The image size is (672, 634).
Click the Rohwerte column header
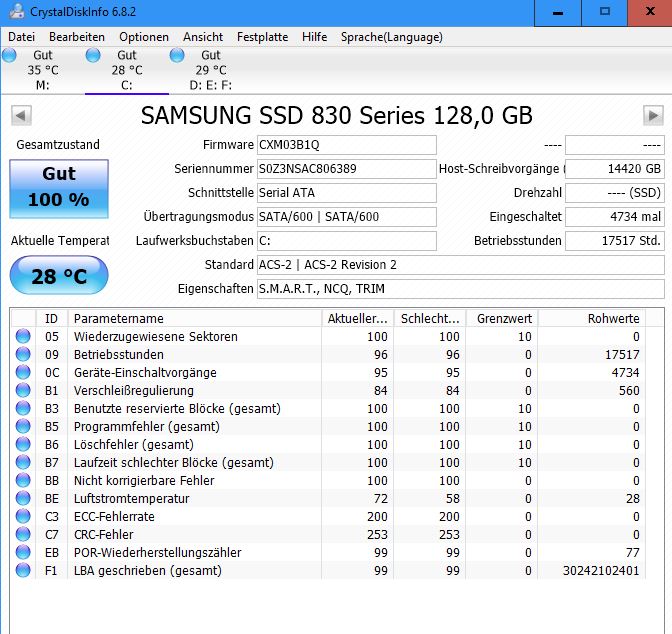click(x=592, y=319)
